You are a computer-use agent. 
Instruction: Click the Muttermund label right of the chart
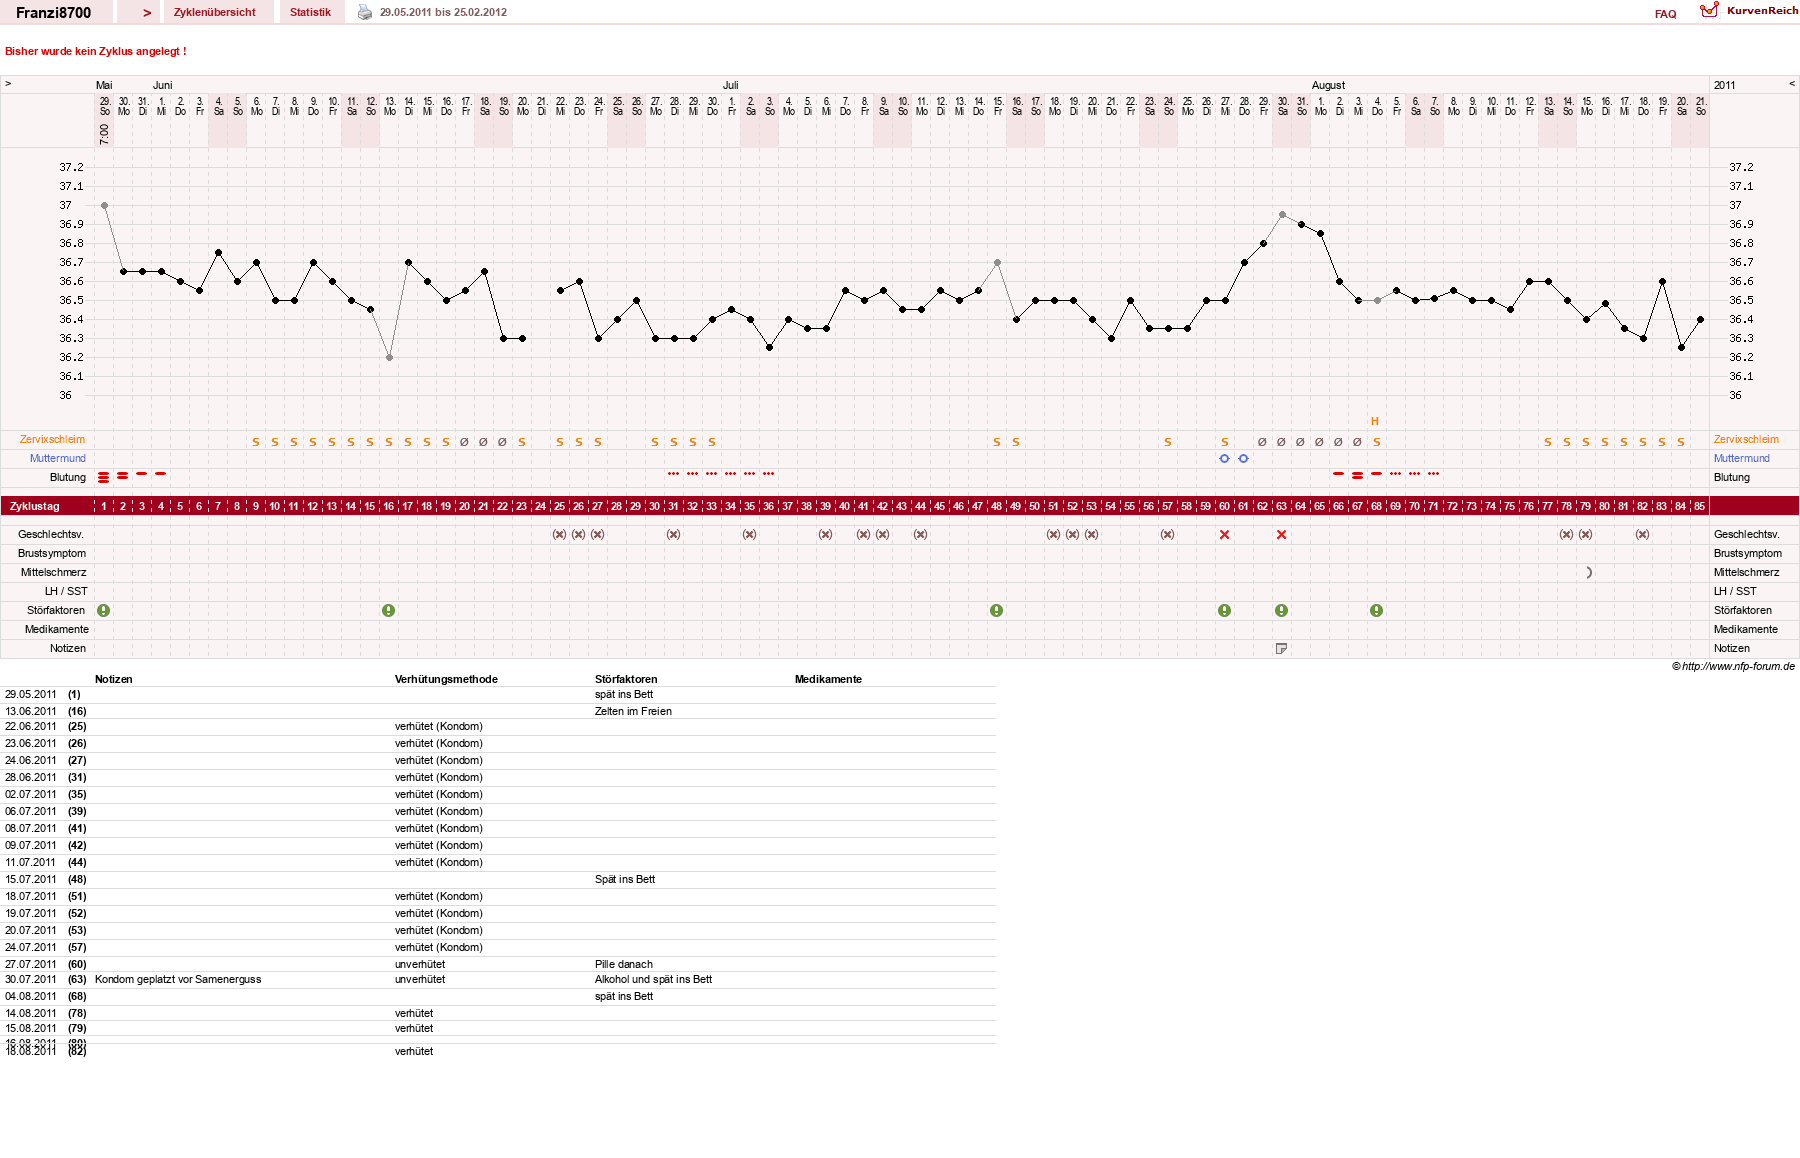click(x=1741, y=458)
